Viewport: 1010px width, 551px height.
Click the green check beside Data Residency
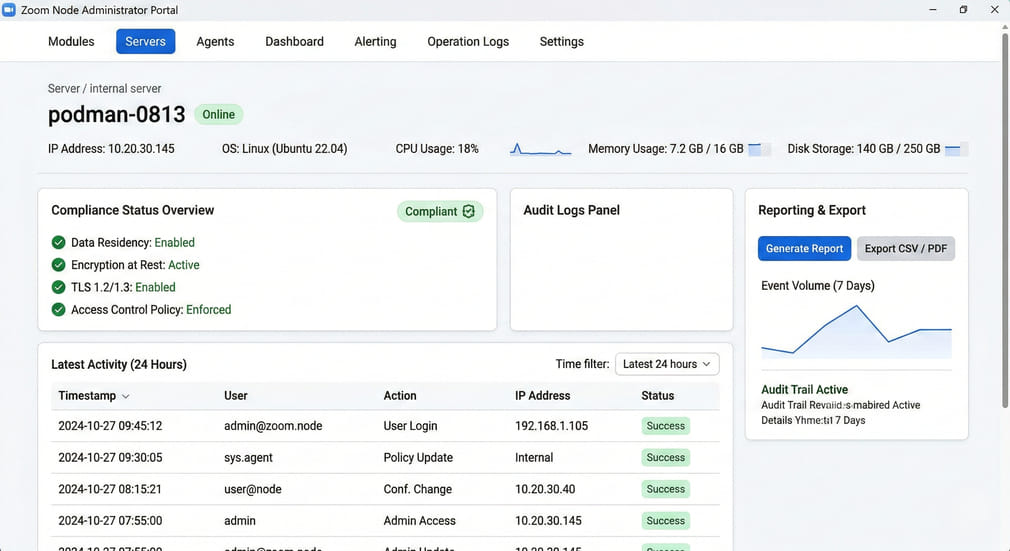[x=58, y=243]
